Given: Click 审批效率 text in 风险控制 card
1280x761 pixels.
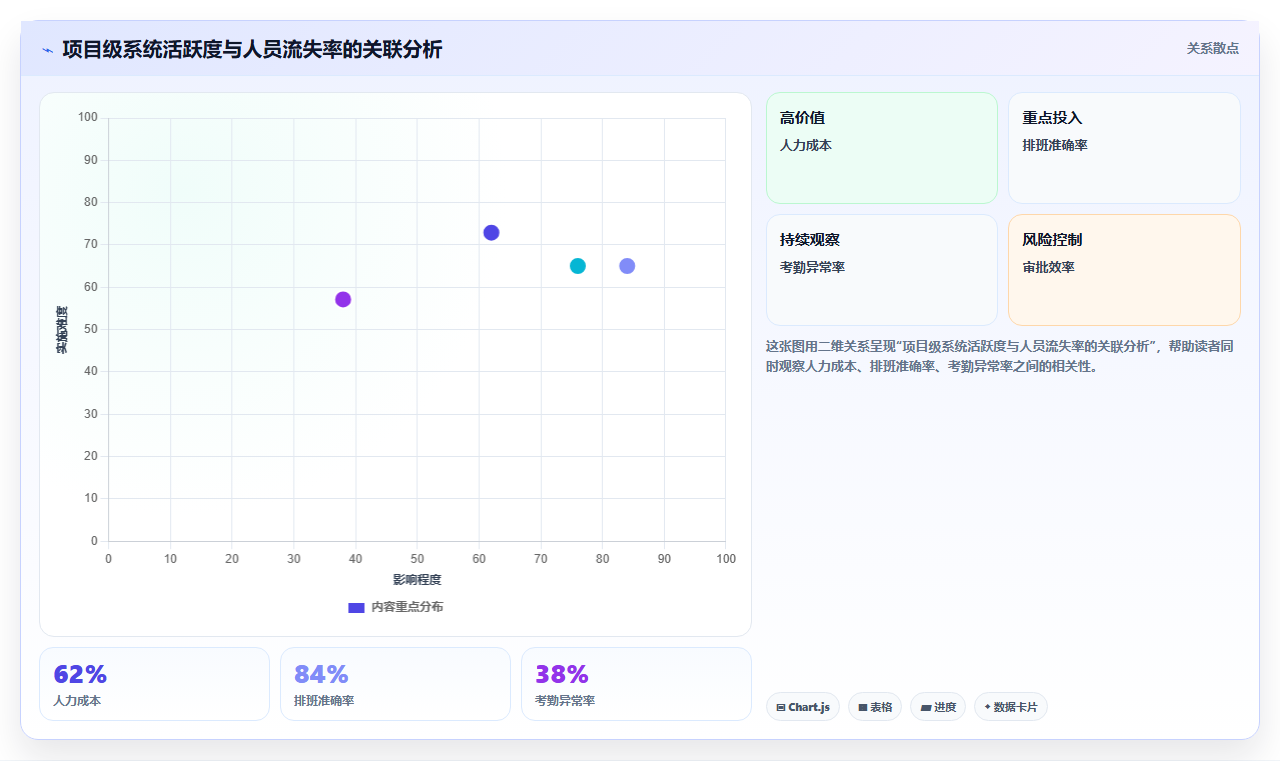Looking at the screenshot, I should tap(1048, 267).
